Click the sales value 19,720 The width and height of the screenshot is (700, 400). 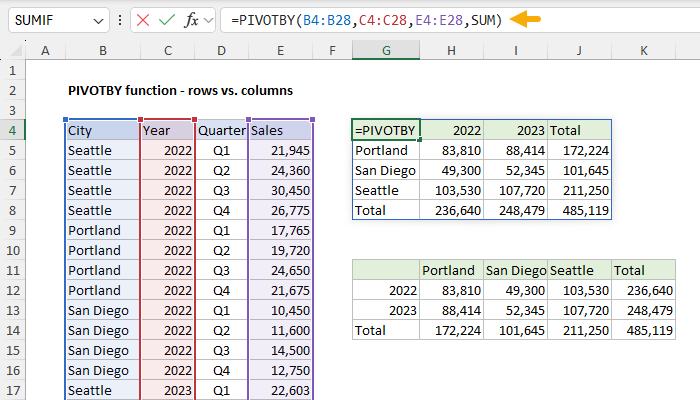(280, 250)
